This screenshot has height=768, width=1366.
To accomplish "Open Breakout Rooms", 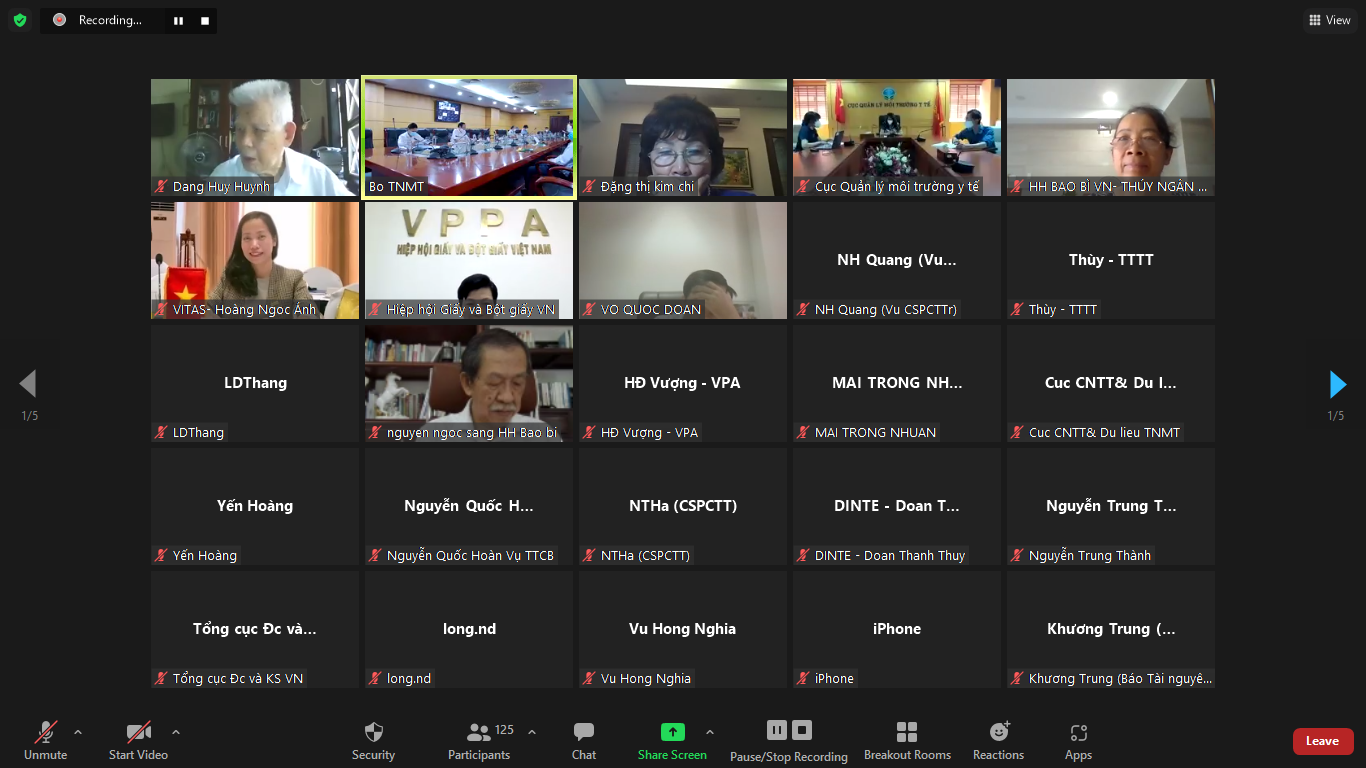I will coord(907,741).
